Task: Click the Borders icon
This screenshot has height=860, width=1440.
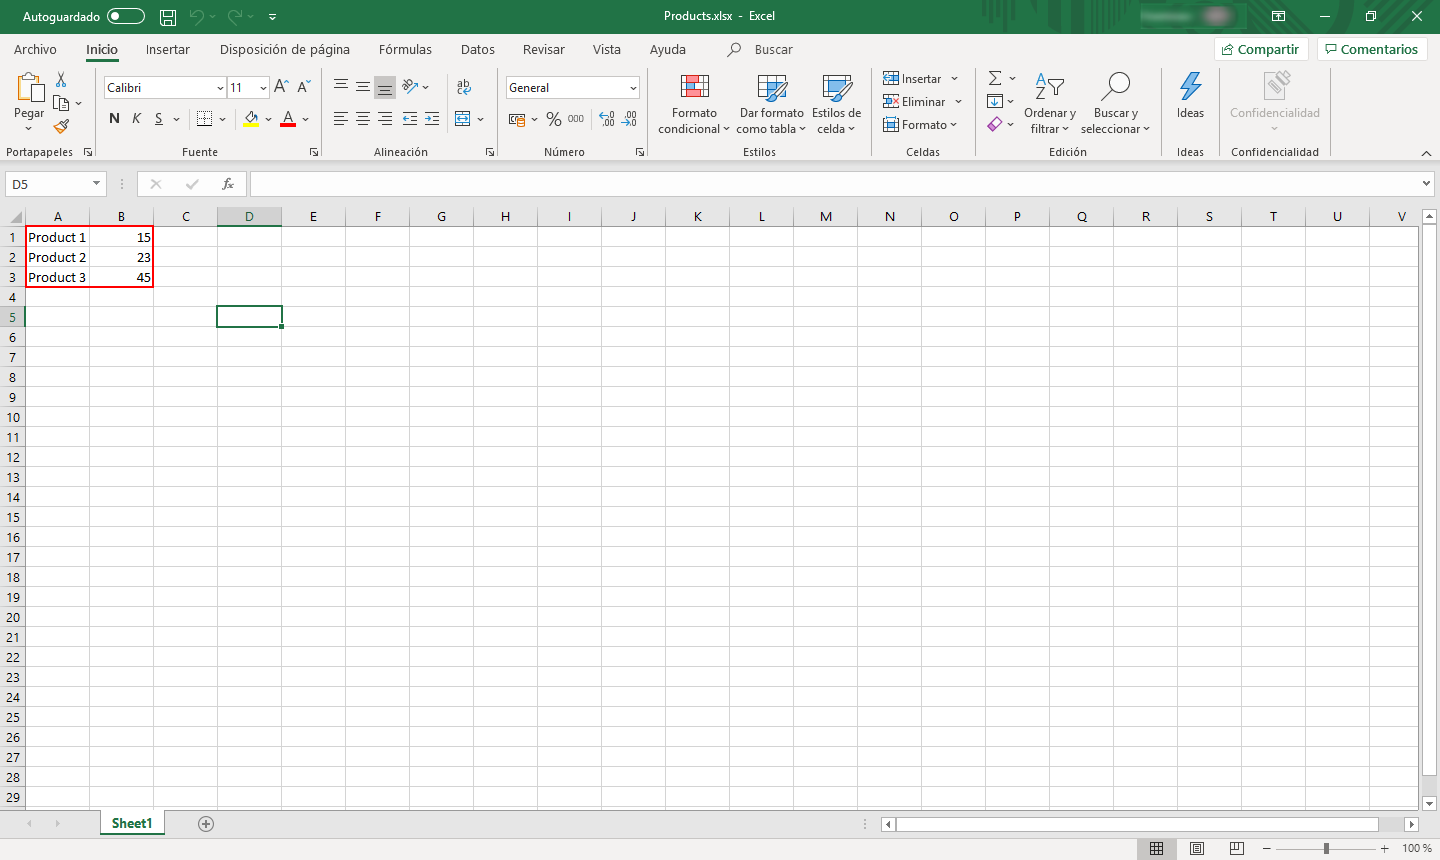Action: tap(204, 119)
